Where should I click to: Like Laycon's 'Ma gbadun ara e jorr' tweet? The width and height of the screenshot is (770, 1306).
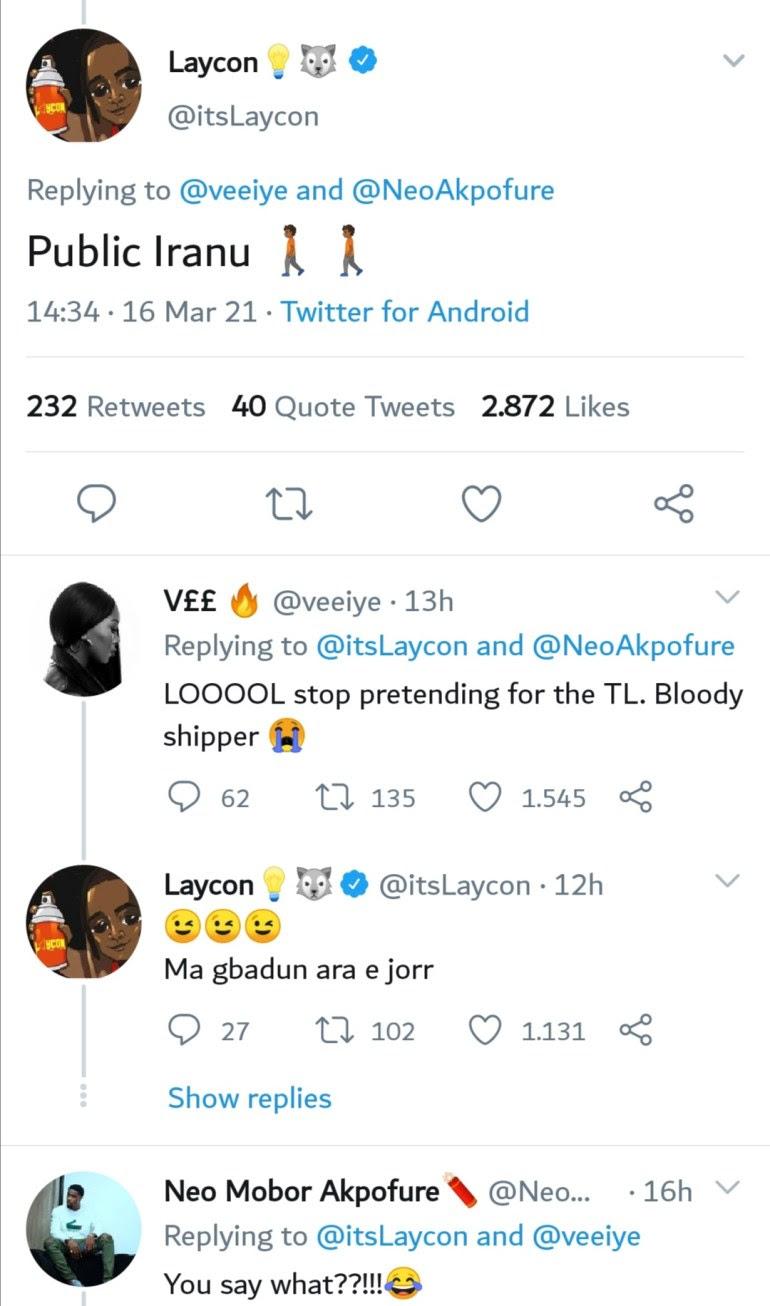tap(485, 1030)
